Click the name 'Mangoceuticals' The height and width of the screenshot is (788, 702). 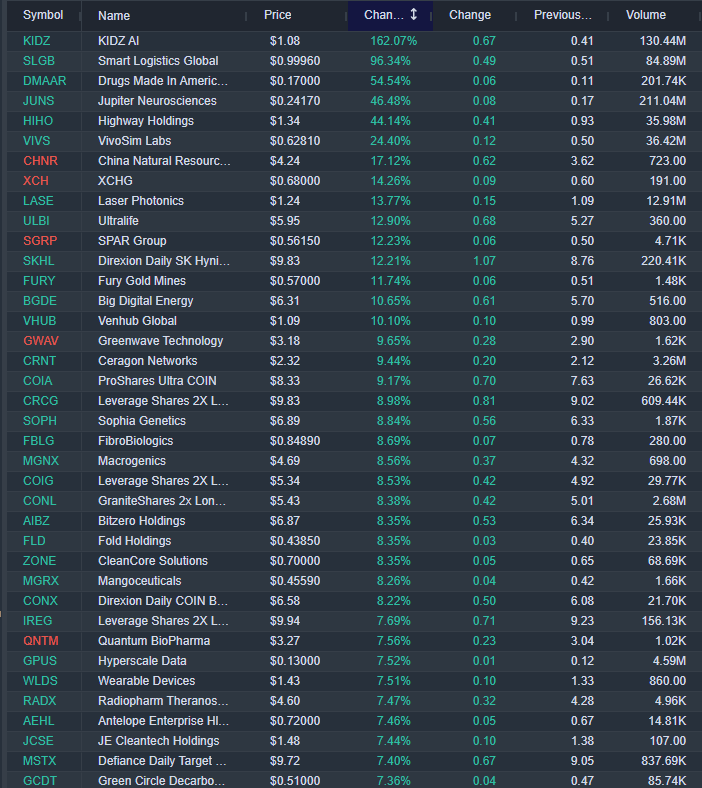point(140,581)
